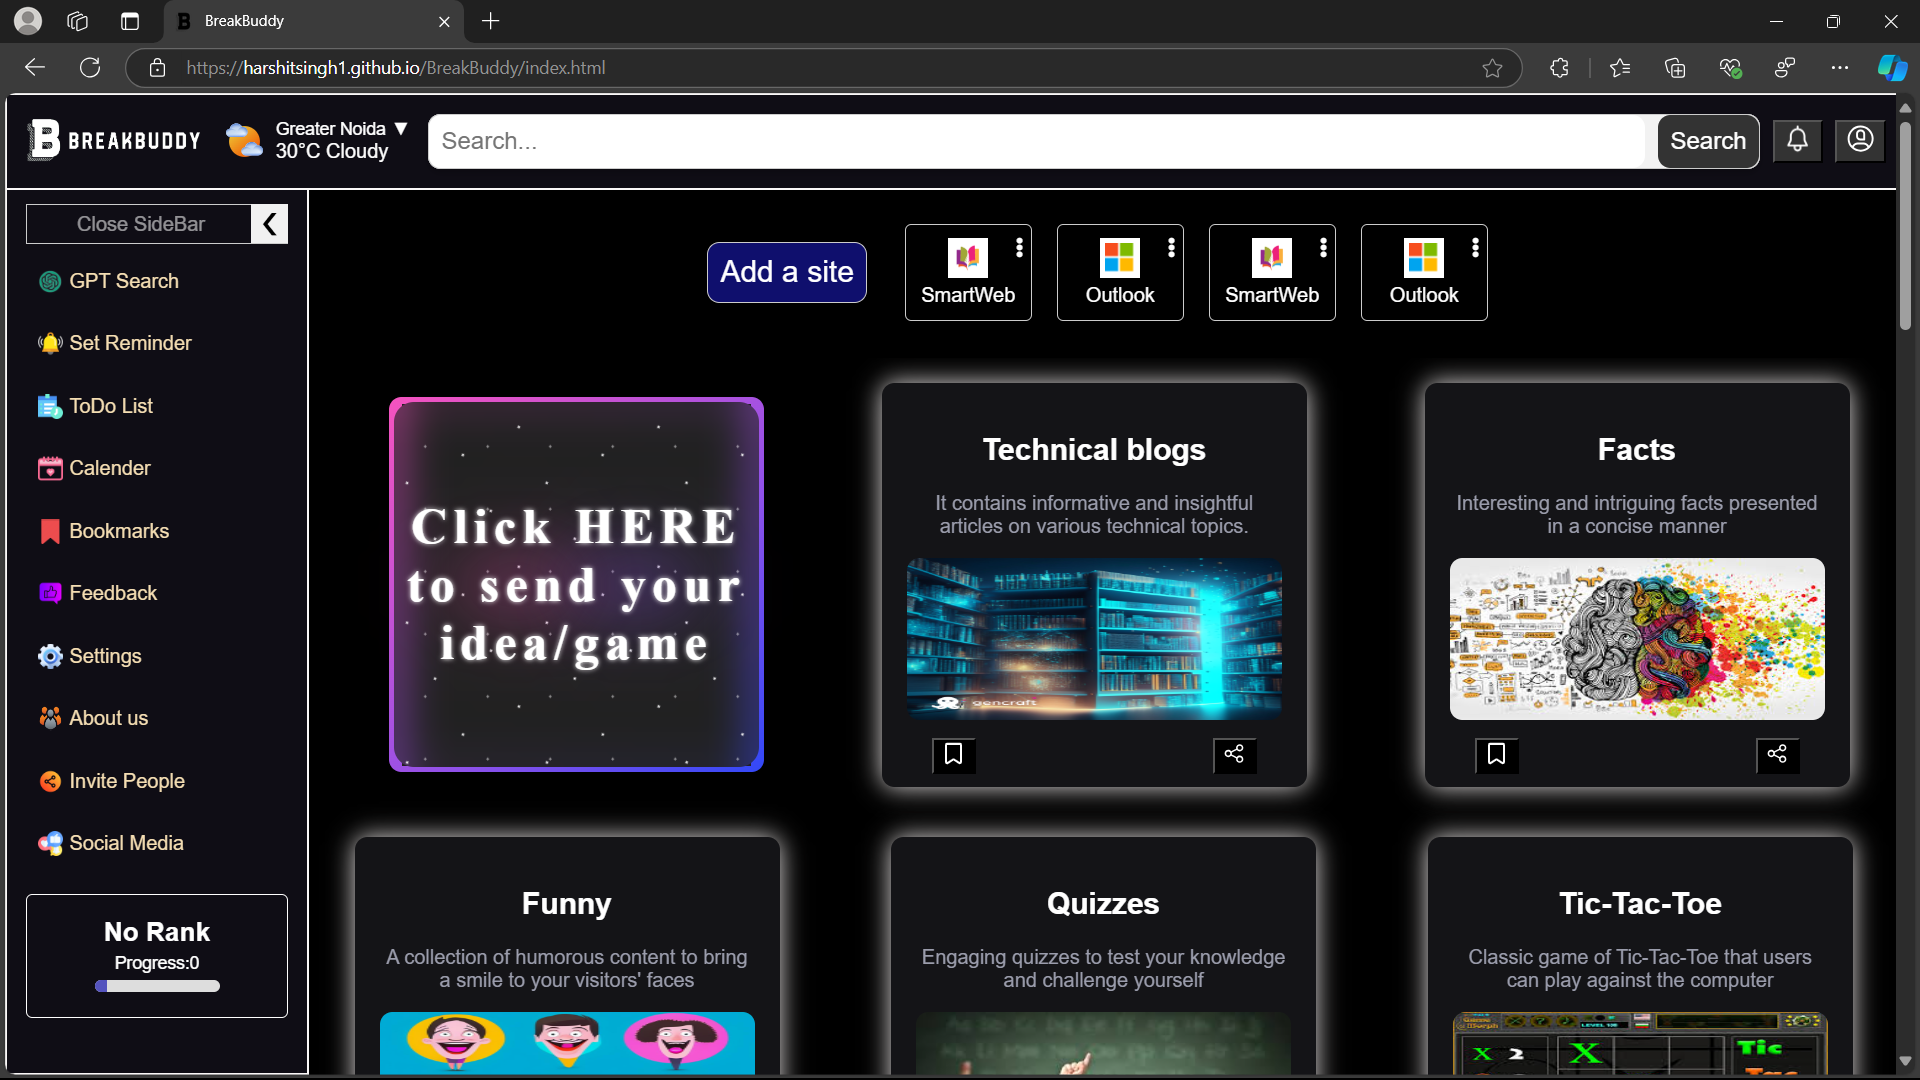Screen dimensions: 1920x1080
Task: Open browser extensions icon
Action: (1559, 68)
